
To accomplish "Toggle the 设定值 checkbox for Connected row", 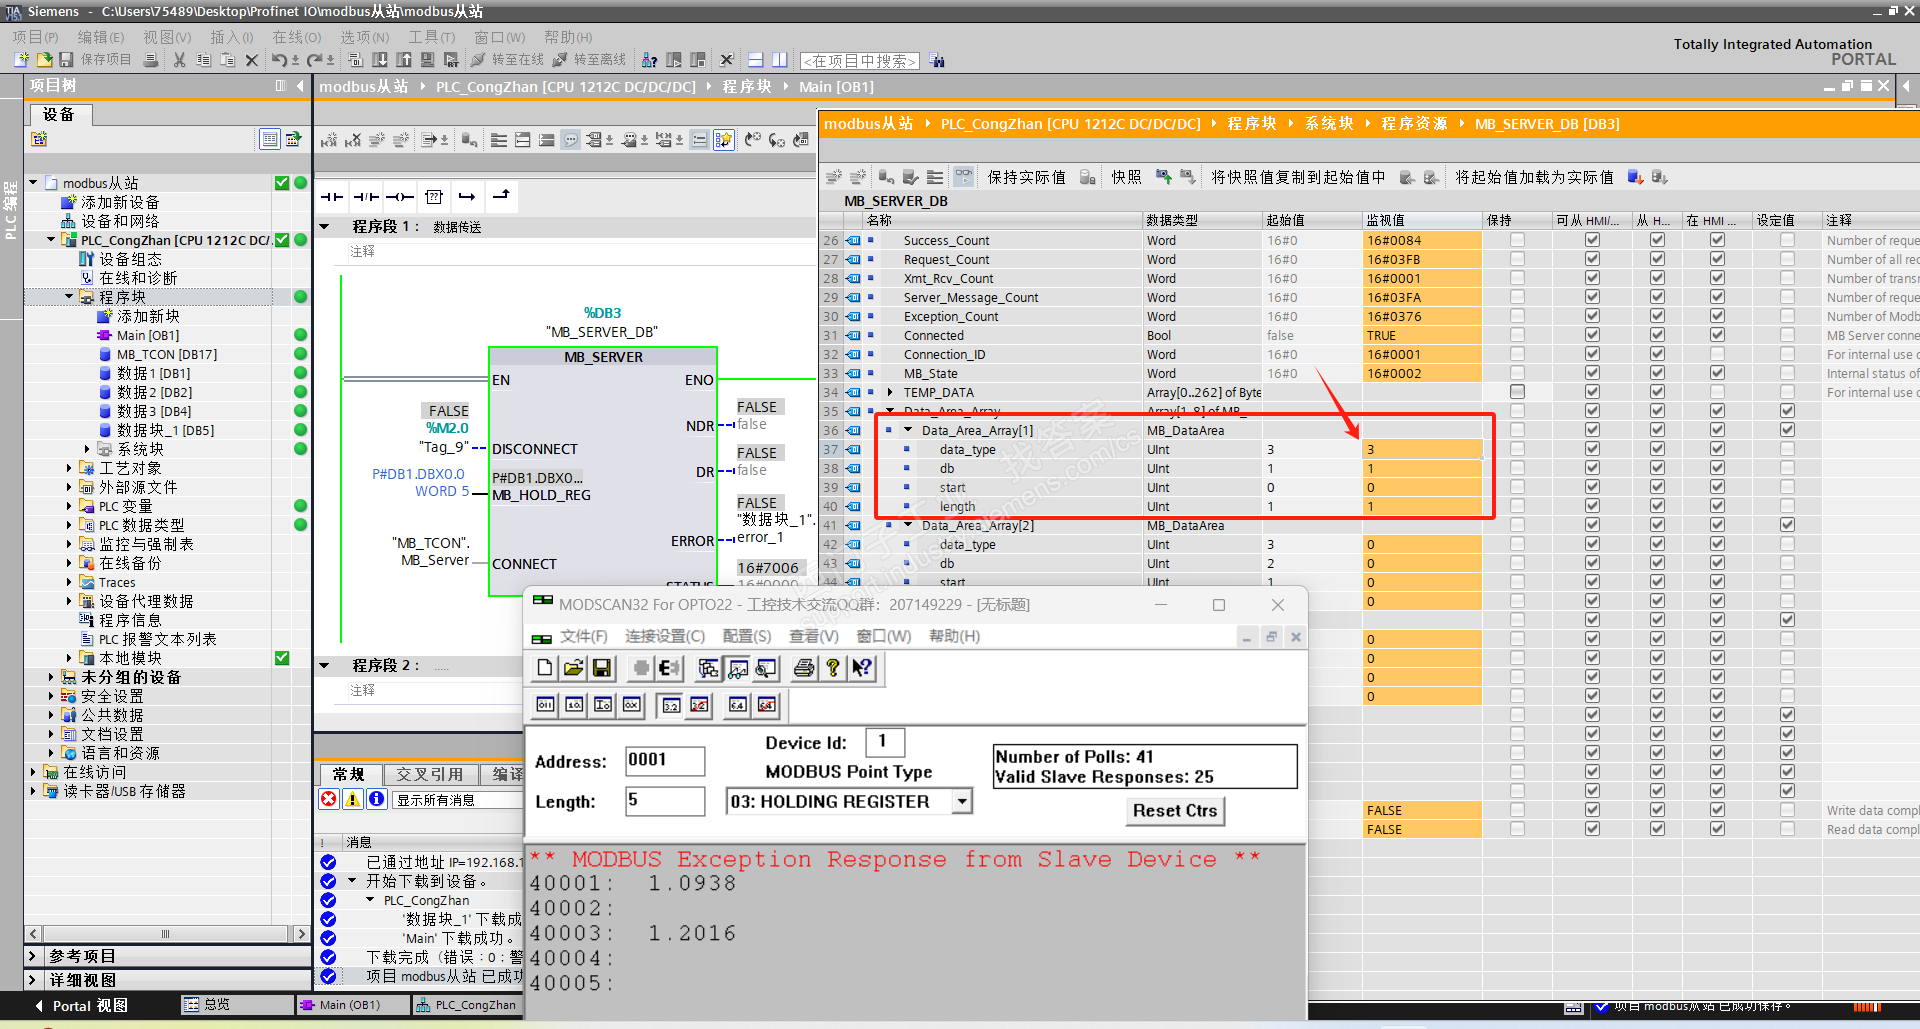I will 1787,336.
